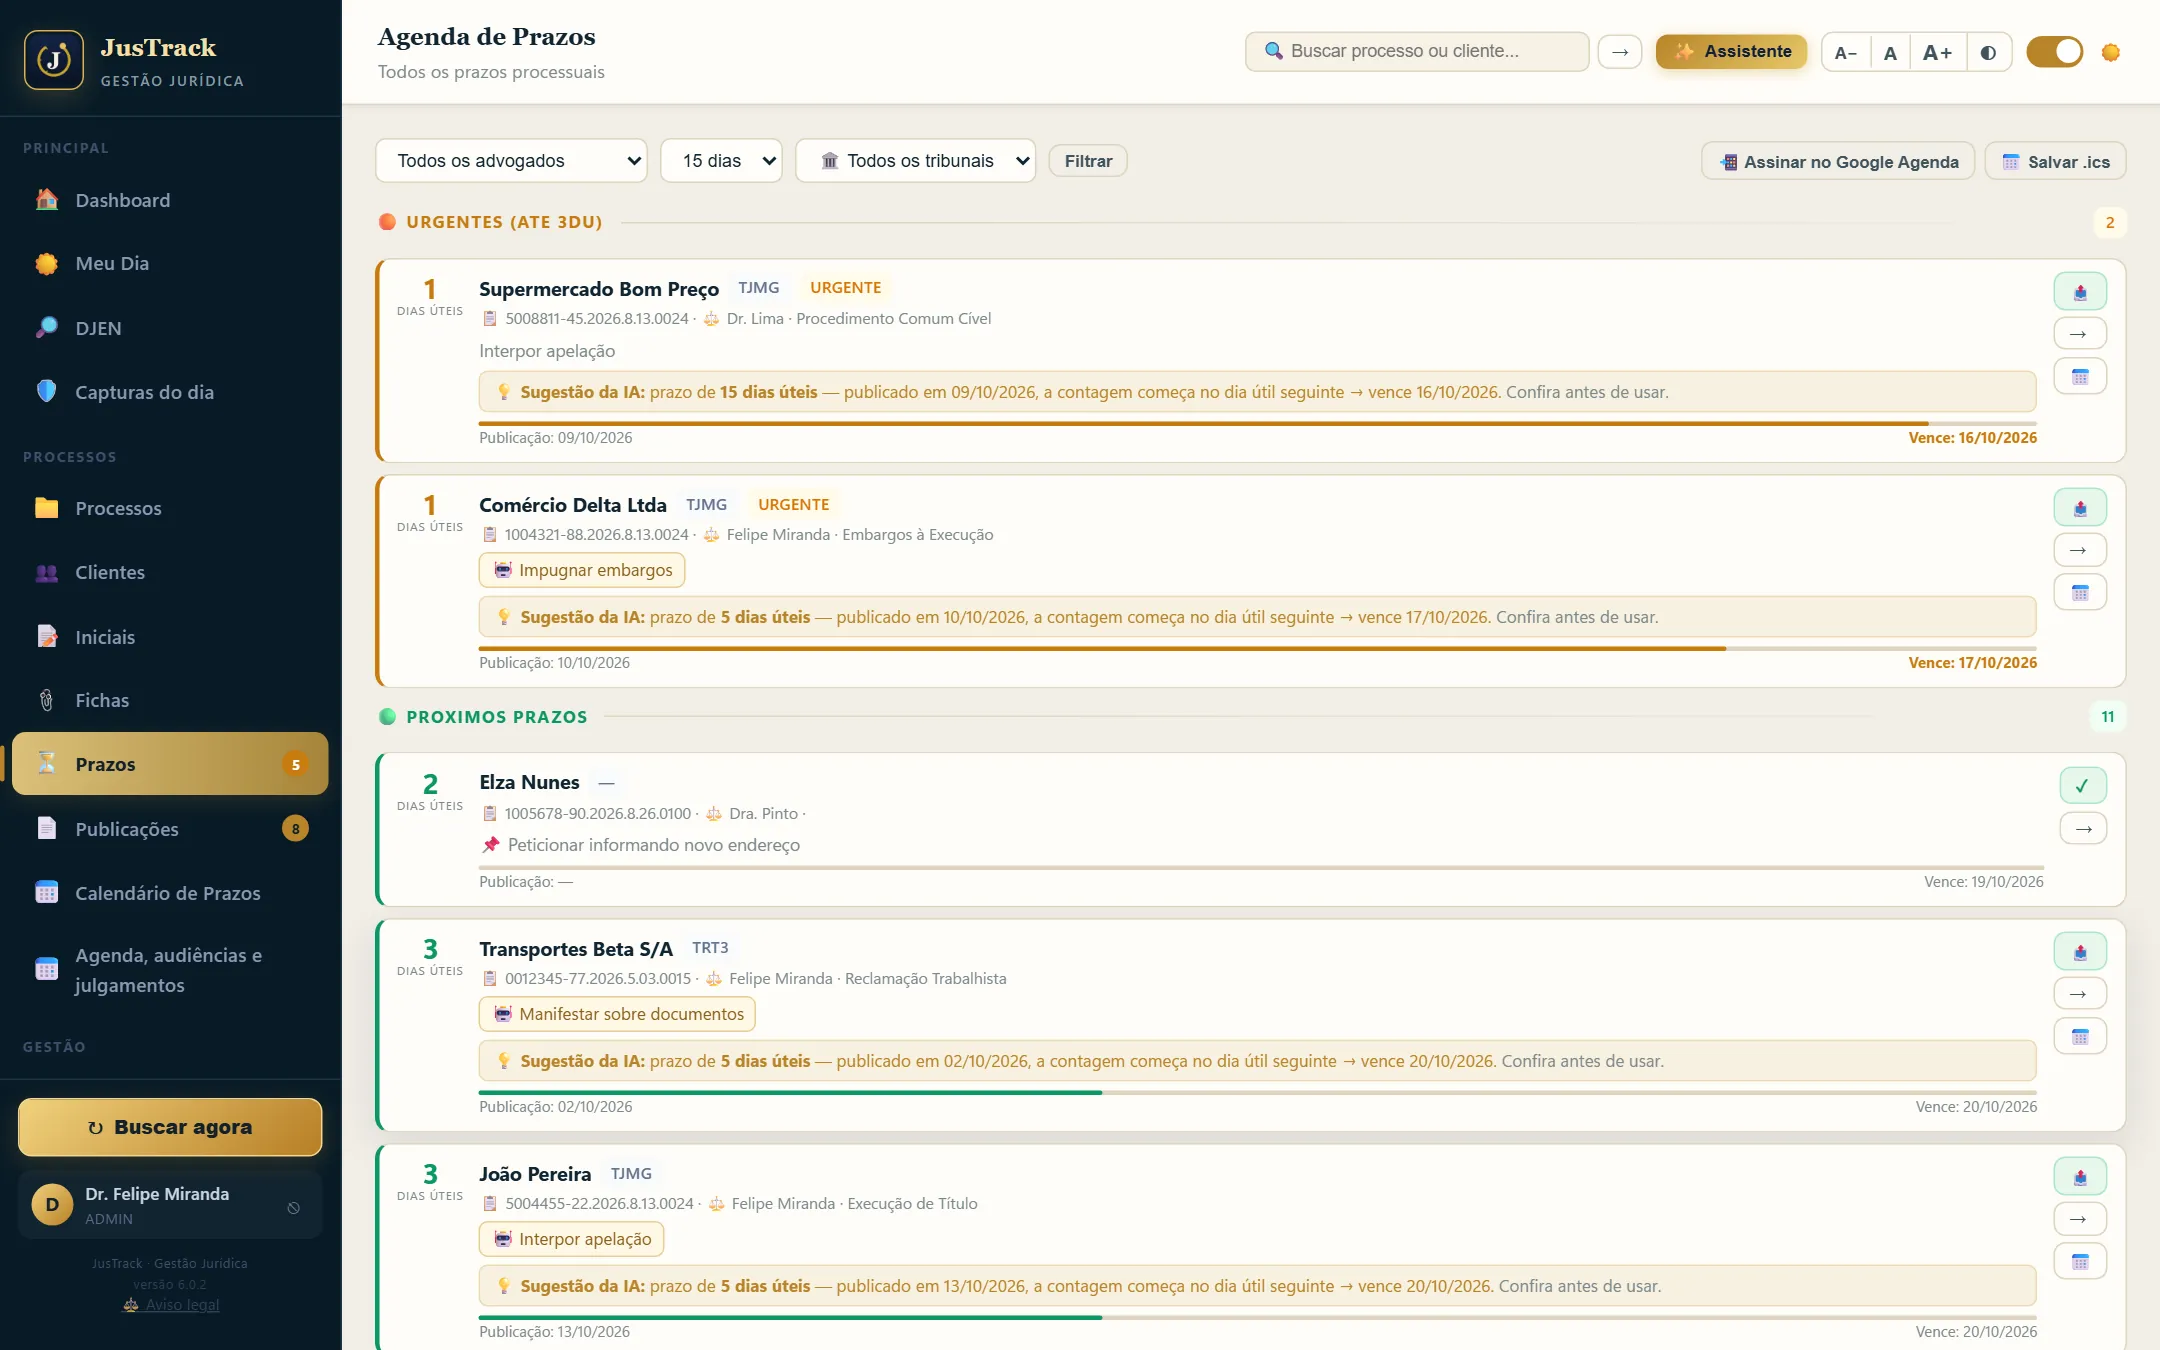Click the sun icon in the top bar
The width and height of the screenshot is (2160, 1350).
point(2111,52)
